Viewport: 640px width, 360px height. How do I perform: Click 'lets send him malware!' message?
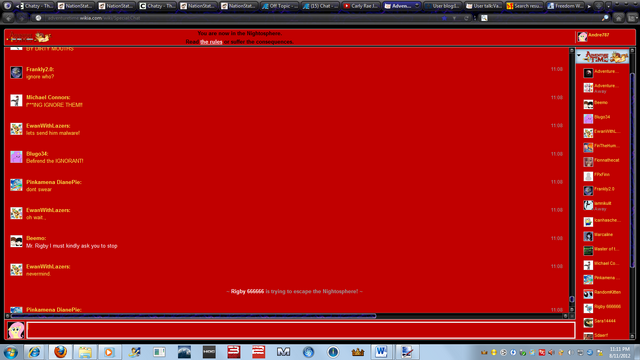point(53,133)
